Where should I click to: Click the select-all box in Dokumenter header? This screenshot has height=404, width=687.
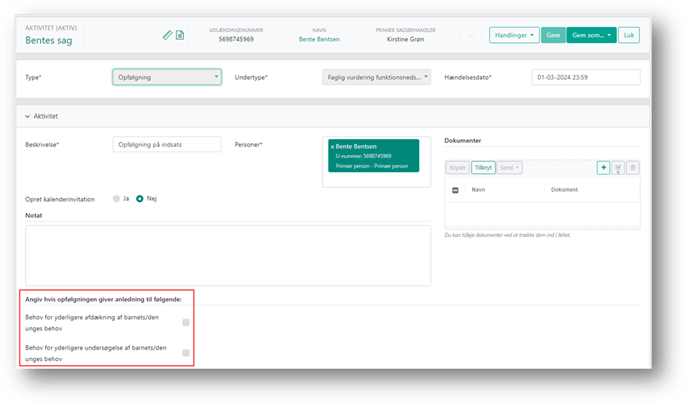coord(455,189)
